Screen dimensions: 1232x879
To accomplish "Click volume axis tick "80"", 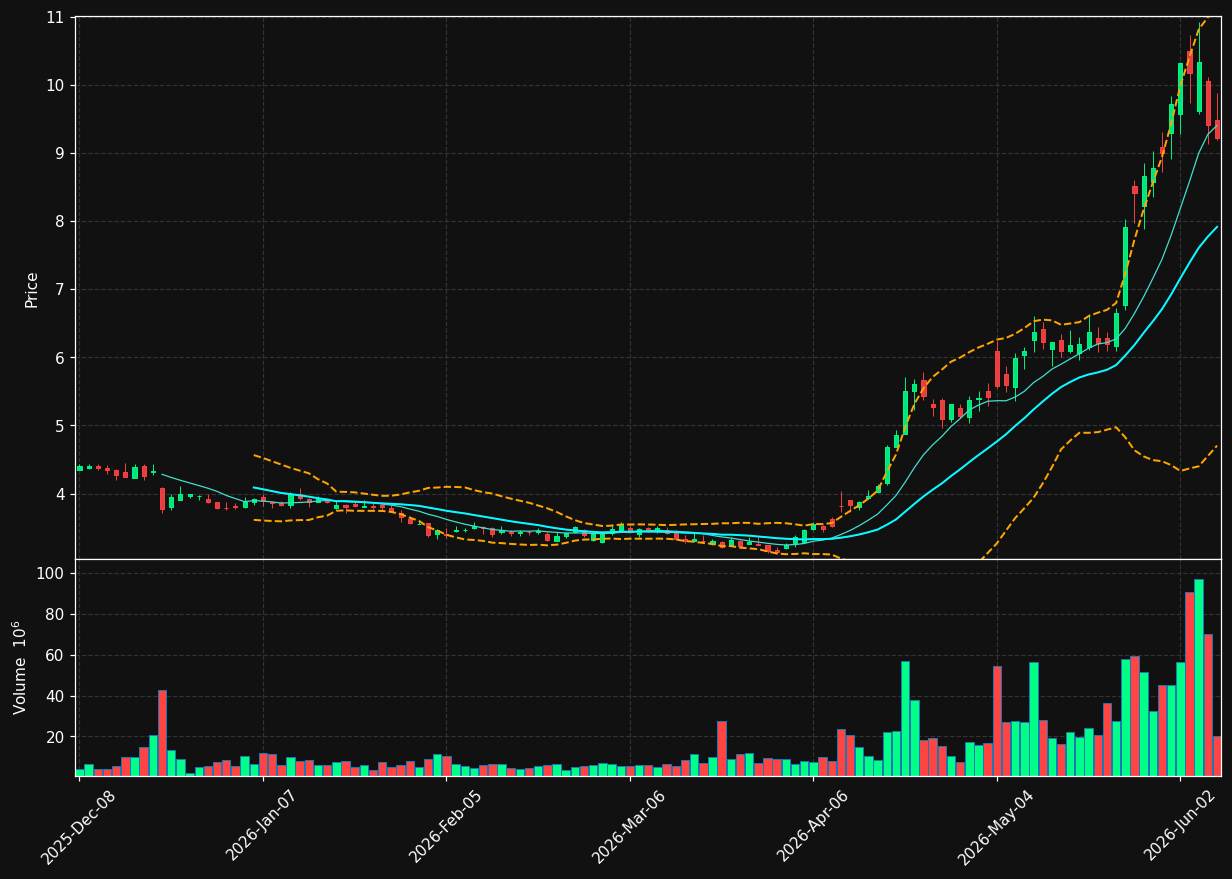I will tap(54, 614).
